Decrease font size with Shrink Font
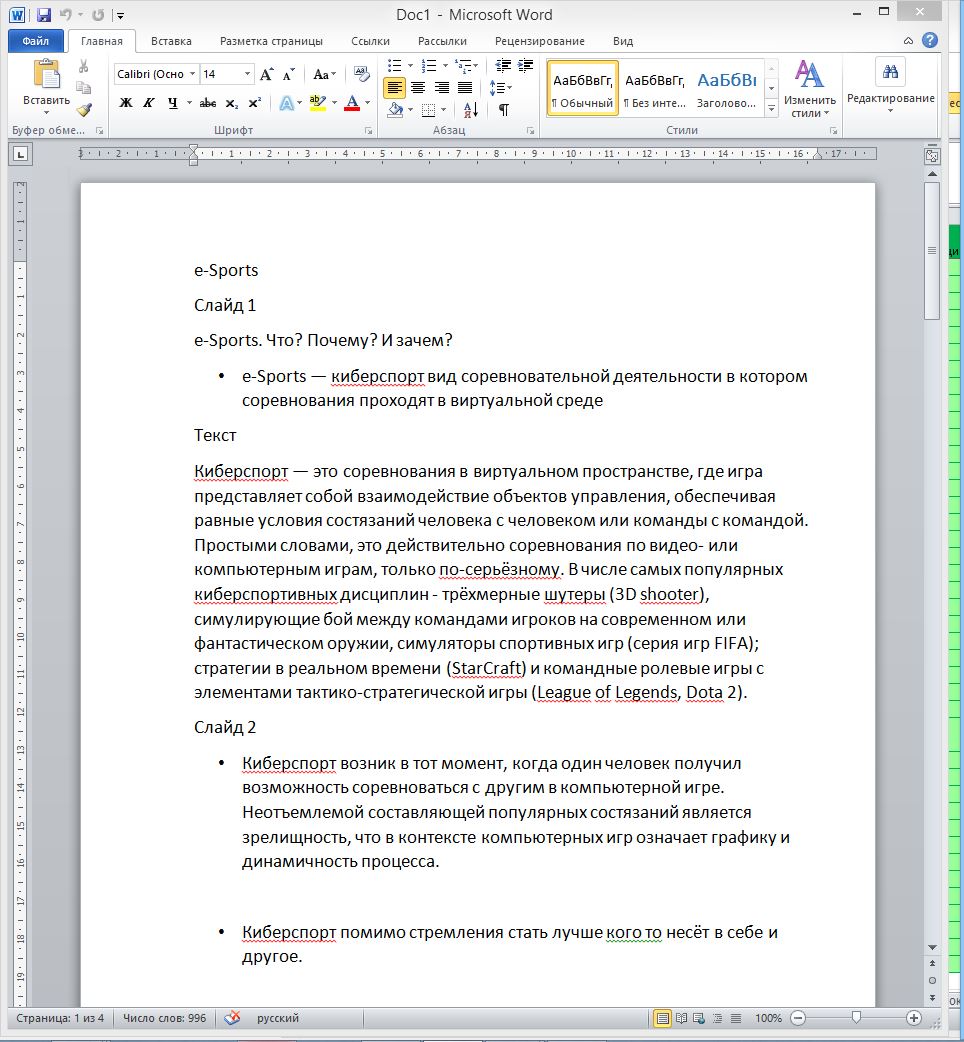Image resolution: width=964 pixels, height=1042 pixels. click(288, 74)
